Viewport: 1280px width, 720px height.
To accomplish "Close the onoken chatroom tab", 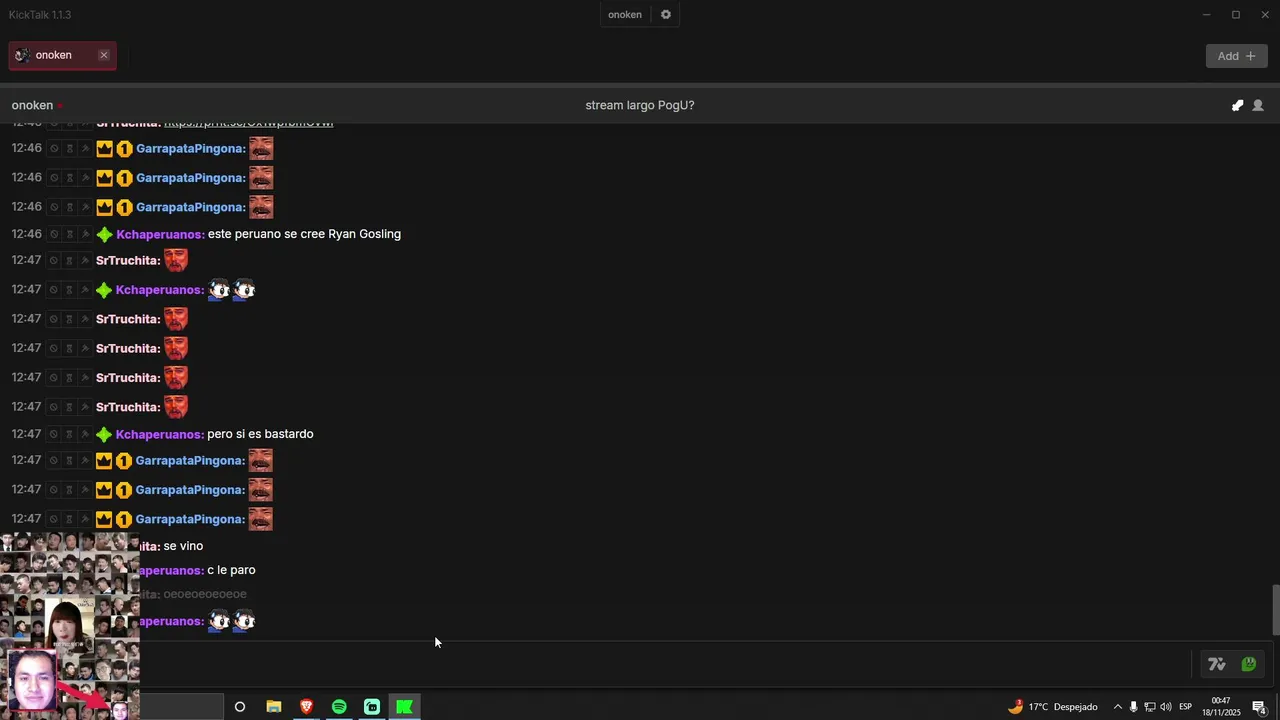I will 104,55.
